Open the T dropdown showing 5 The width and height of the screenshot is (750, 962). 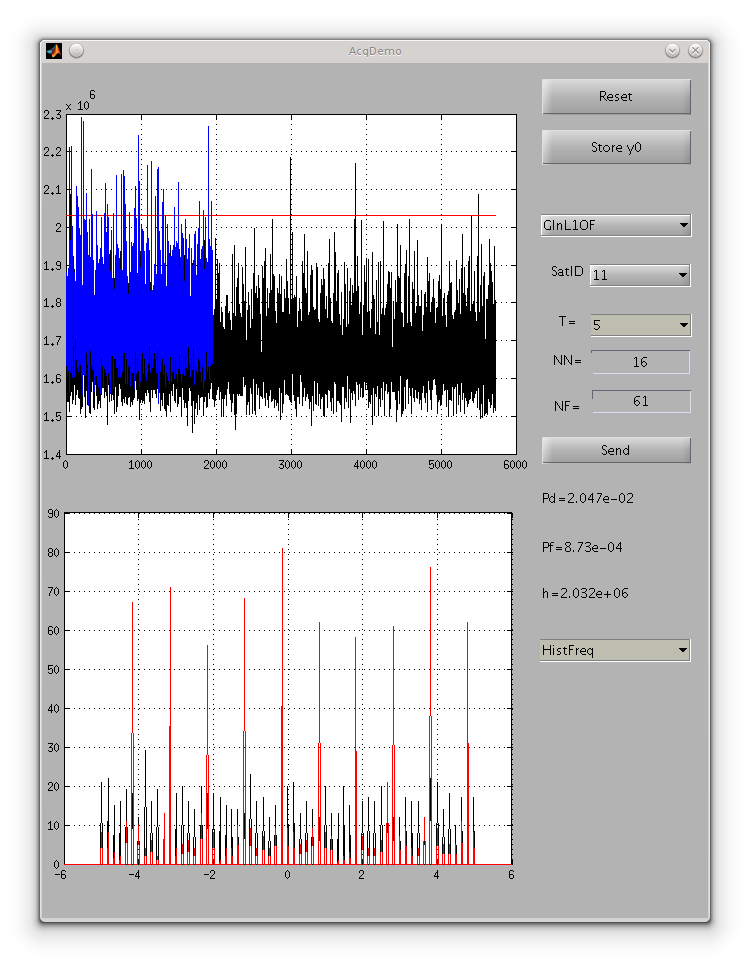639,325
